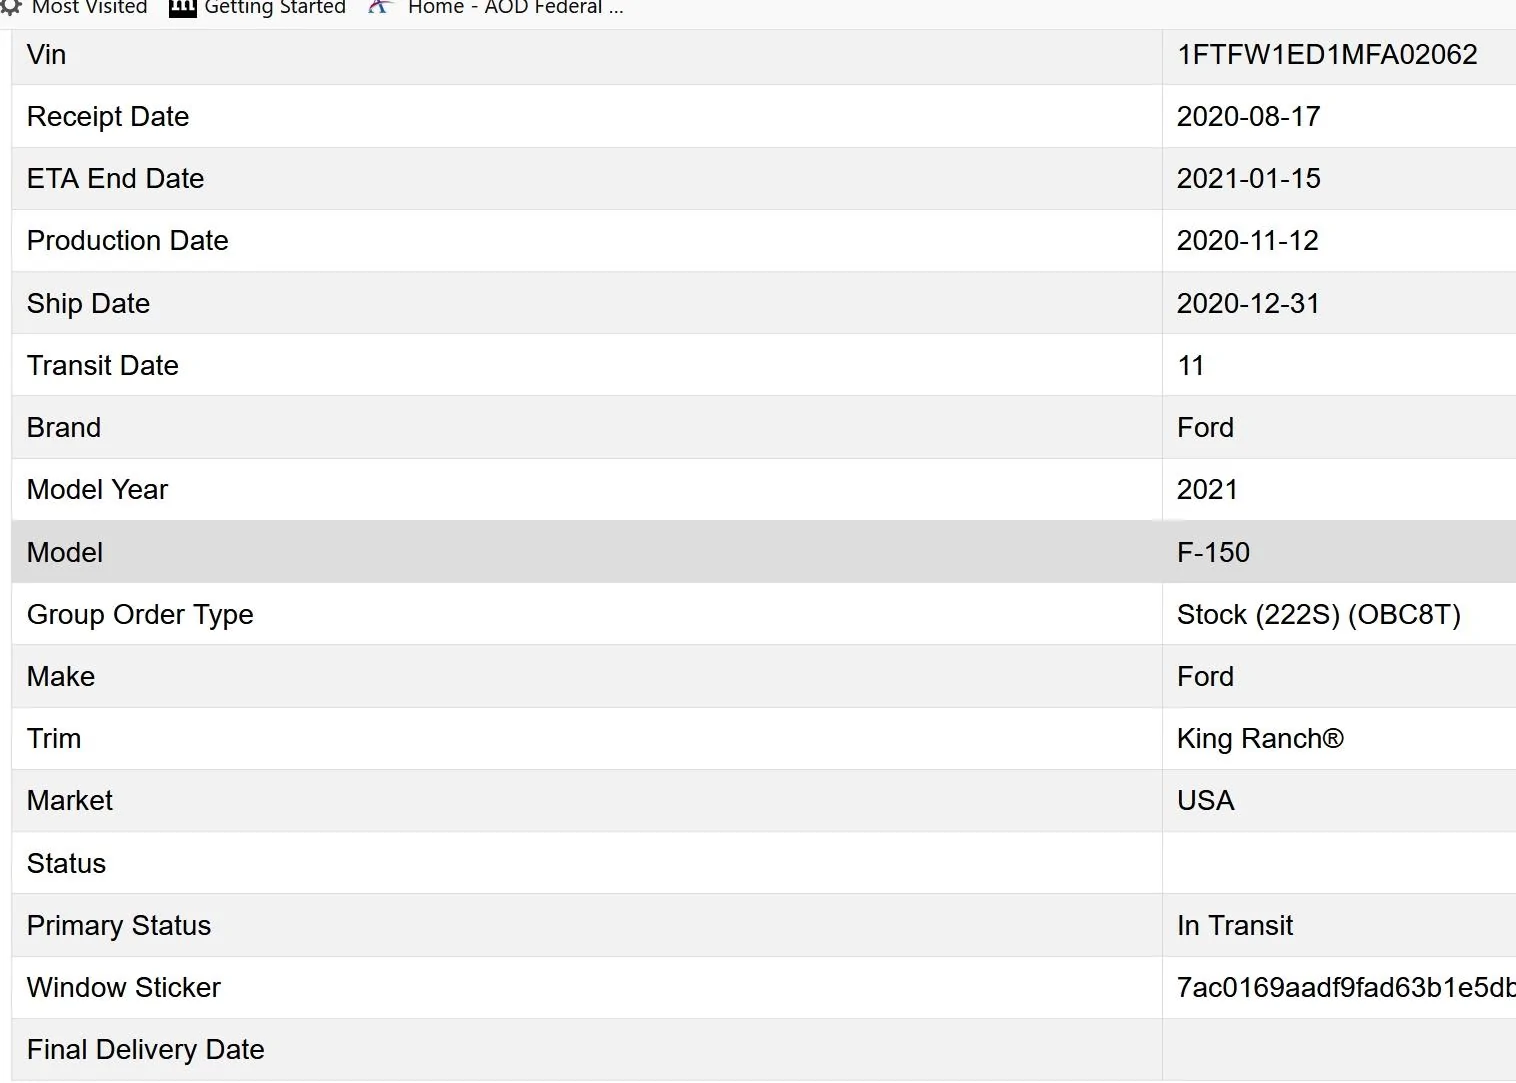Click the Window Sticker hash value
Image resolution: width=1516 pixels, height=1083 pixels.
[1345, 988]
